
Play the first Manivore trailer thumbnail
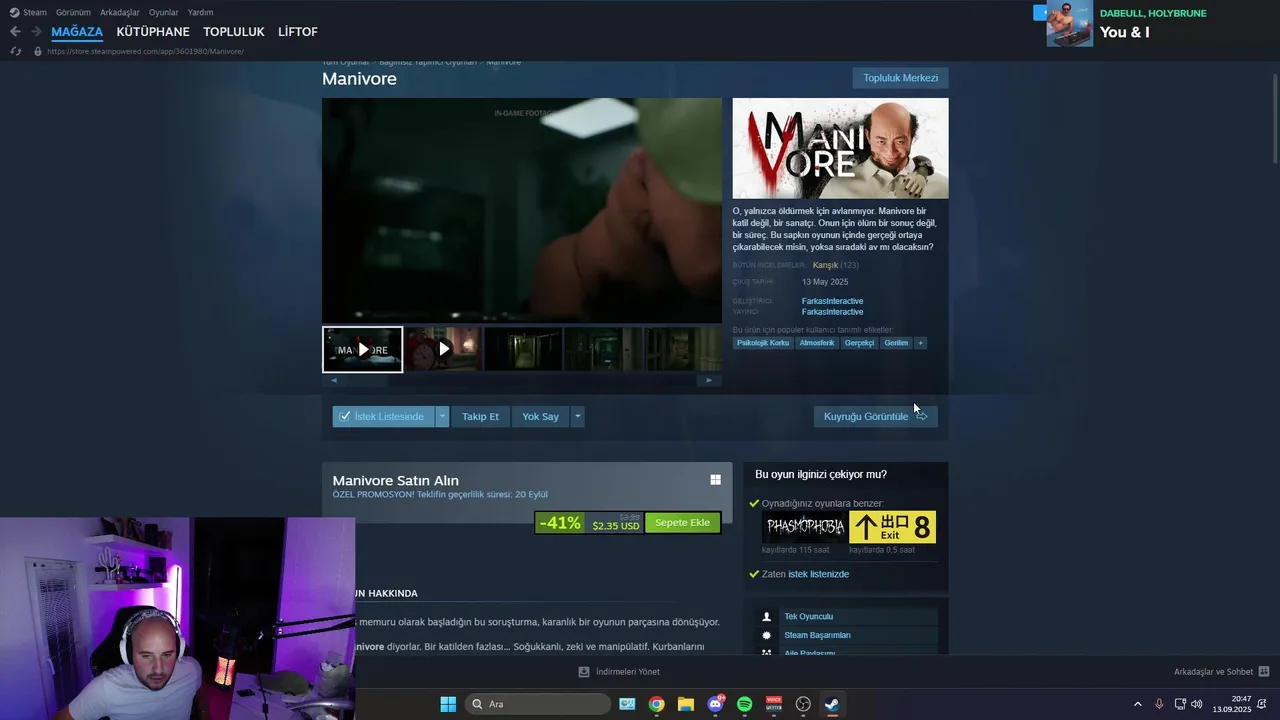[363, 350]
